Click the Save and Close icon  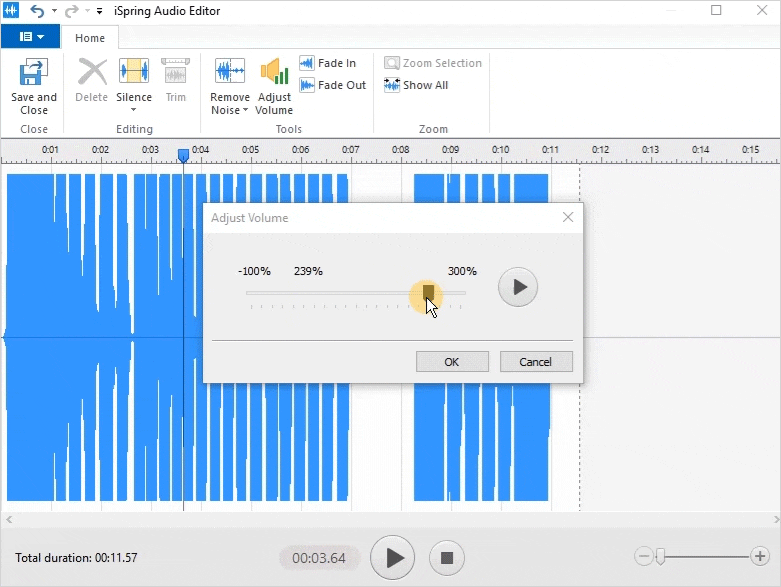pos(33,72)
